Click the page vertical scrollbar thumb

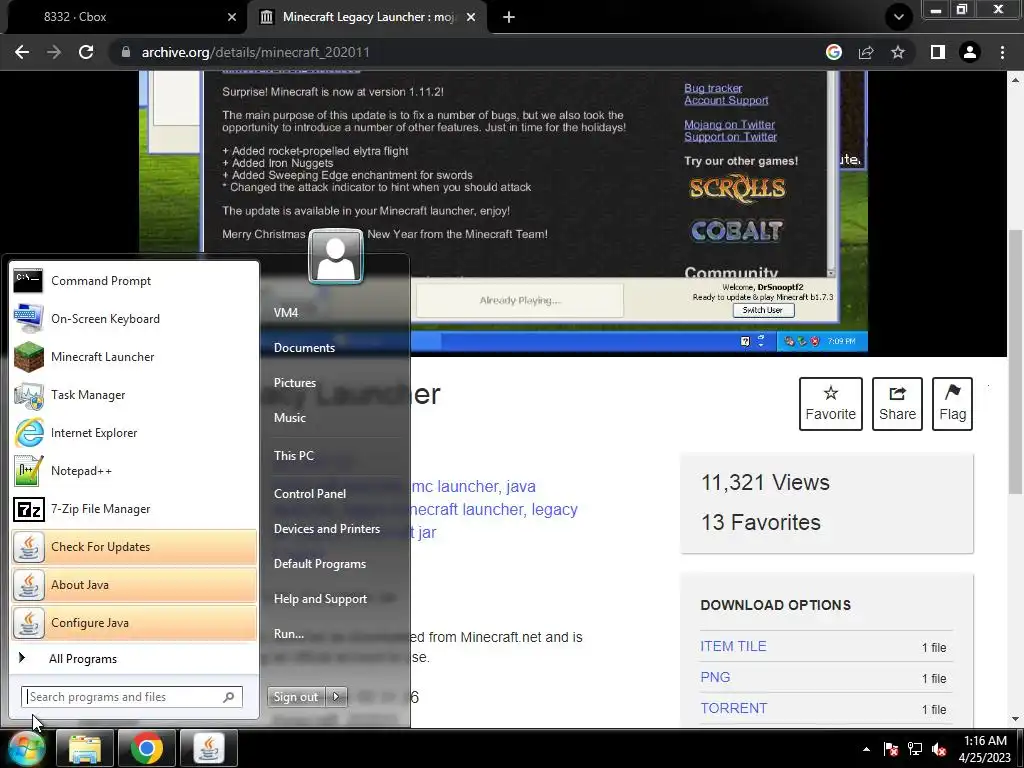pyautogui.click(x=1015, y=361)
